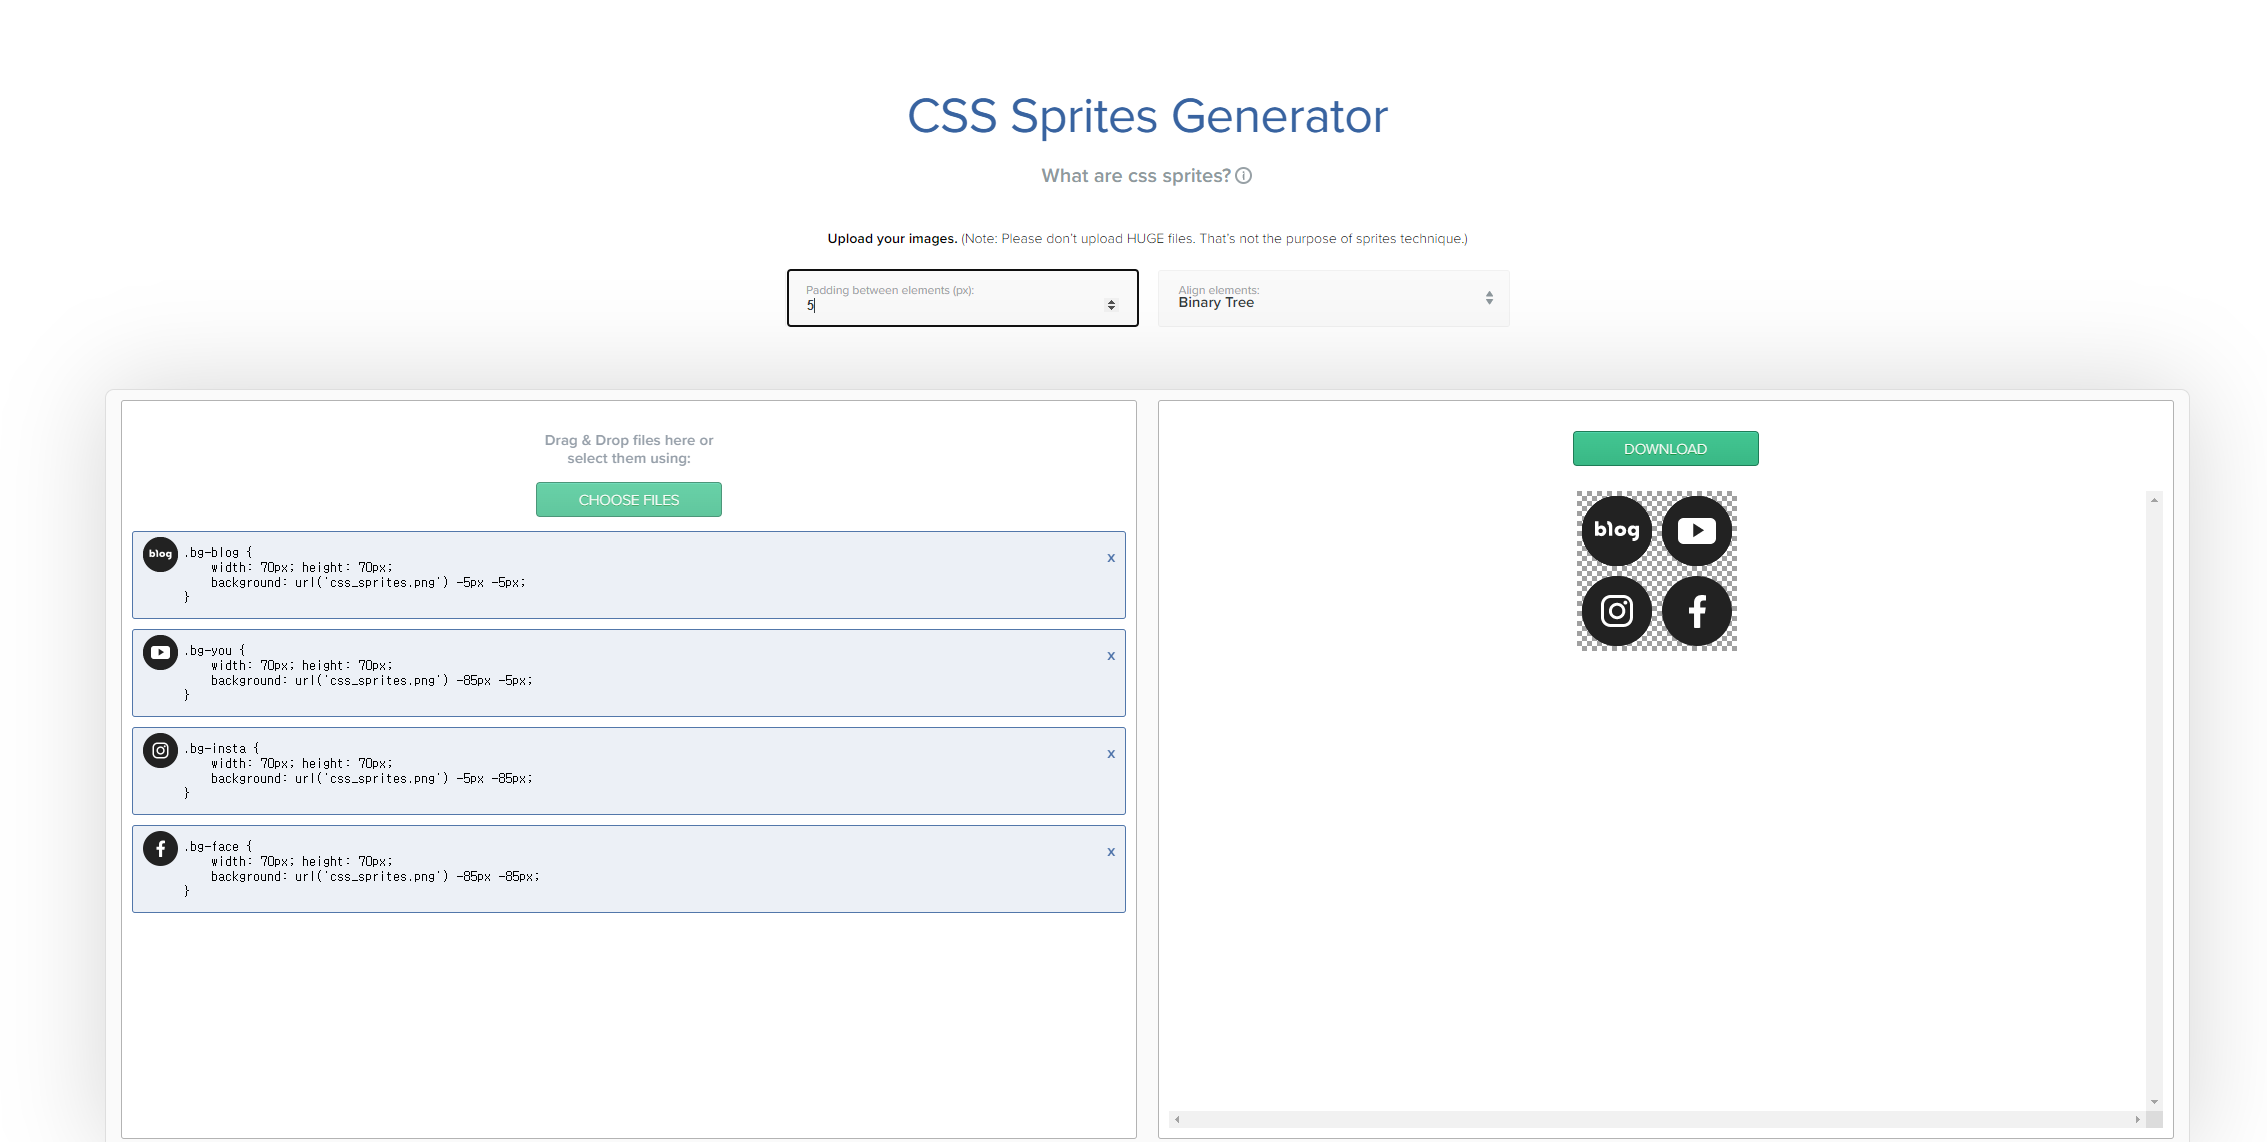Image resolution: width=2267 pixels, height=1142 pixels.
Task: Click the Facebook icon in .bg-face entry
Action: (160, 848)
